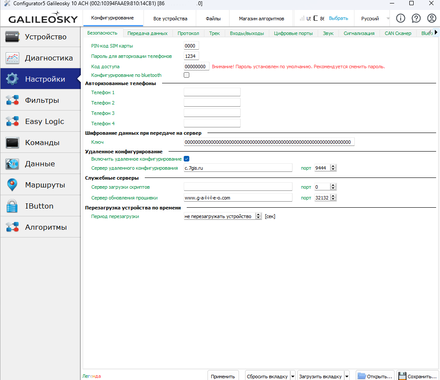Click the Телефон 3 input field
440x380 pixels.
point(212,113)
